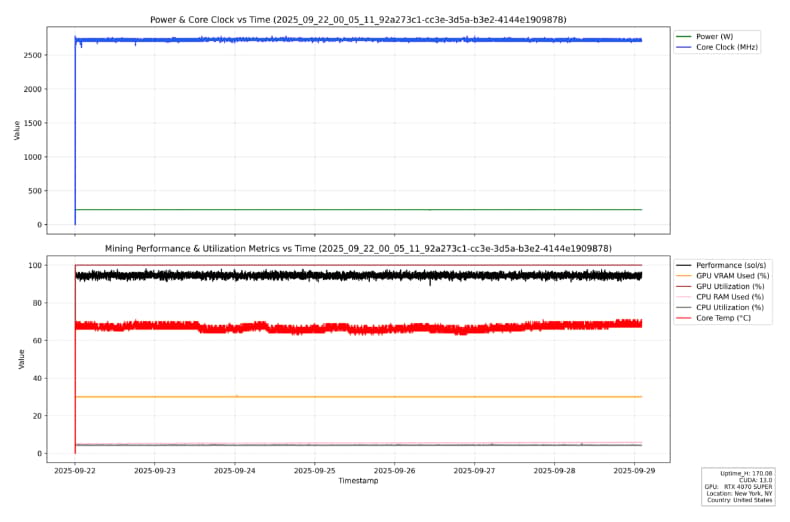Viewport: 790px width, 522px height.
Task: Select the 'Core Clock (MHz)' legend entry
Action: tap(717, 47)
